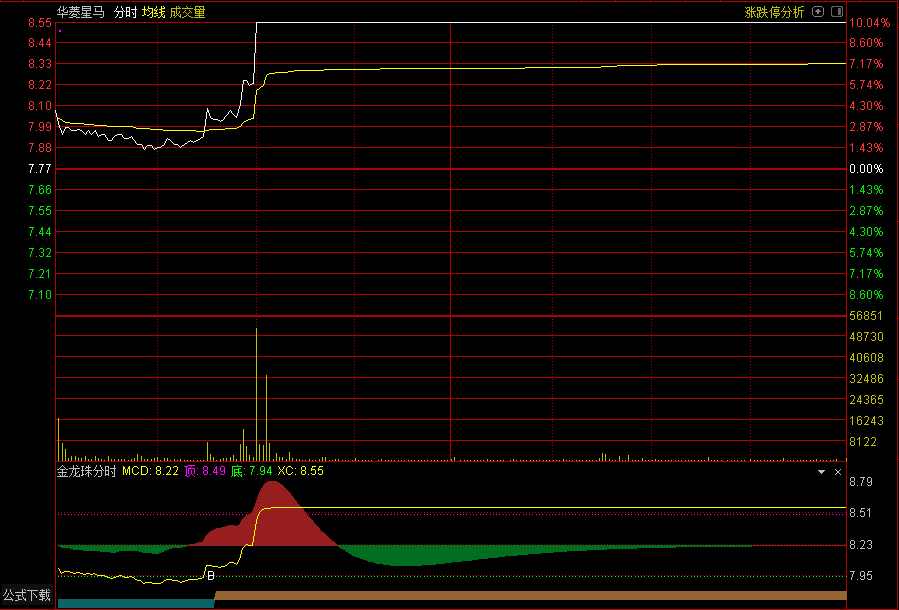Open the 涨跌停分析 analysis link
The height and width of the screenshot is (610, 899).
tap(774, 12)
